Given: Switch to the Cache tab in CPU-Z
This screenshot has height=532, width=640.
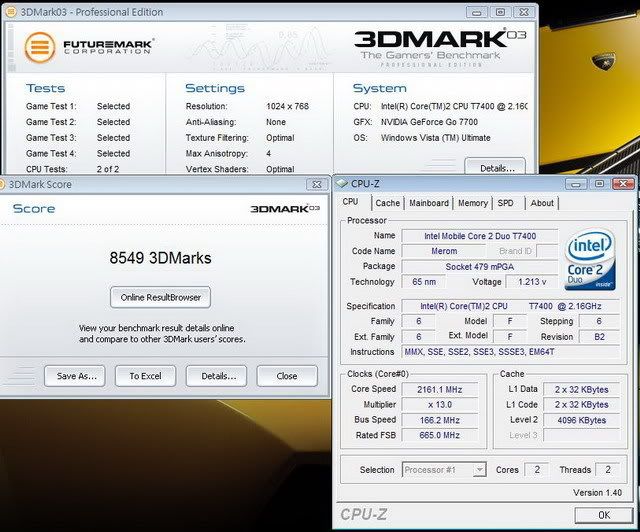Looking at the screenshot, I should (387, 203).
